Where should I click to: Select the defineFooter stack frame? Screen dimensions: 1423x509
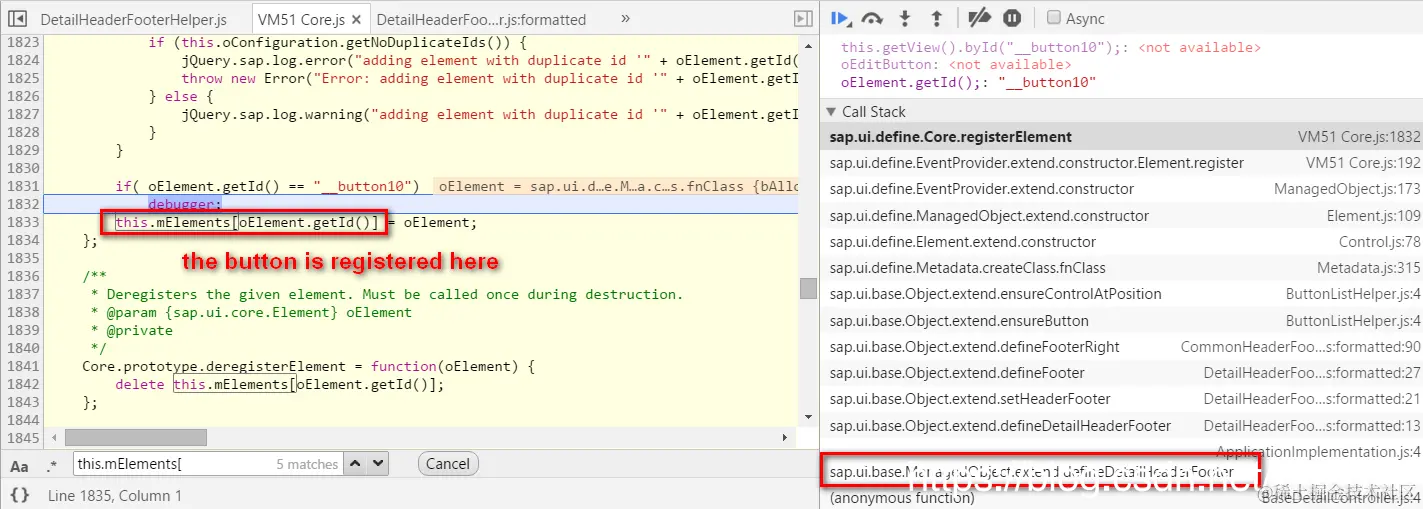pos(1121,373)
